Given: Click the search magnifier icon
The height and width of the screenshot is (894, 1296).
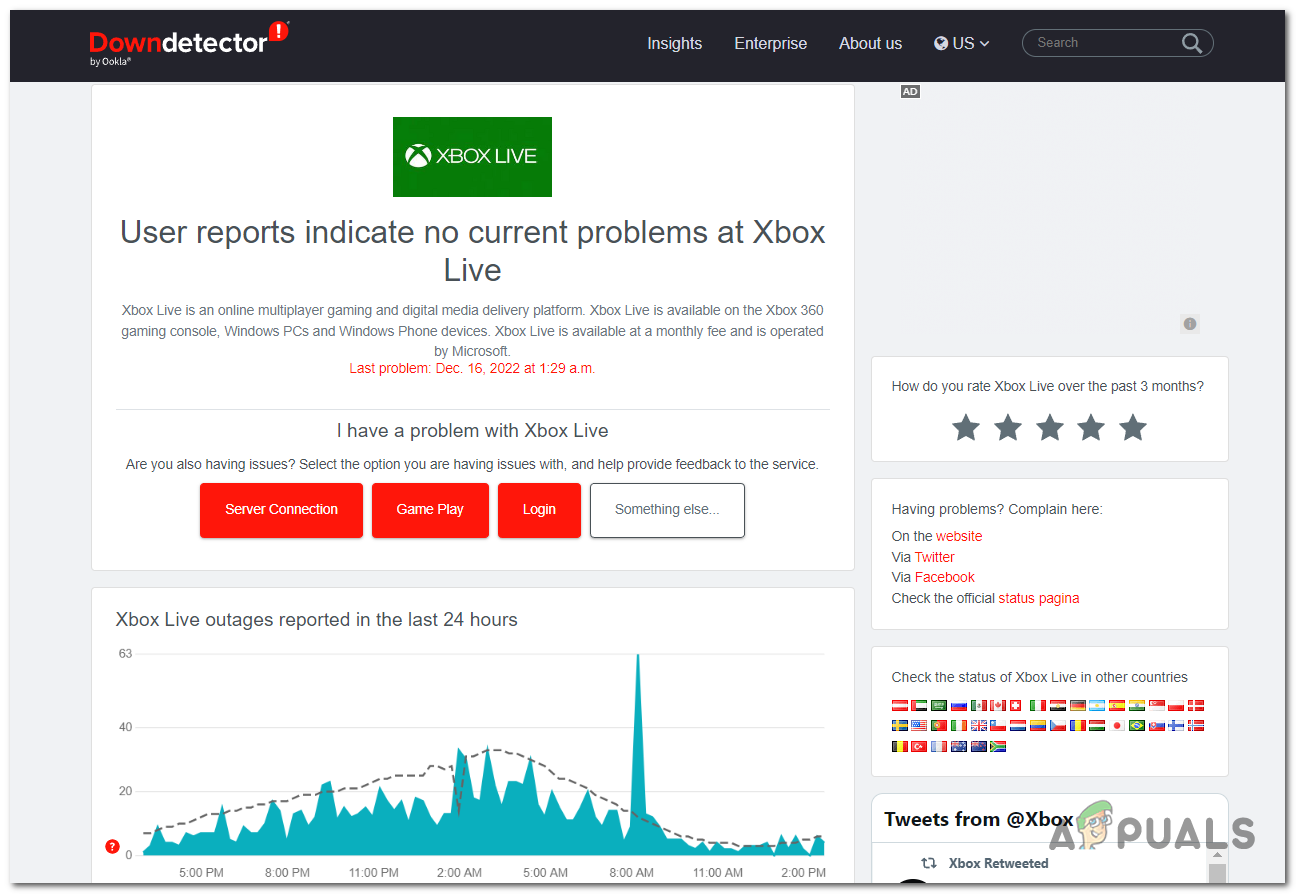Looking at the screenshot, I should click(1192, 43).
